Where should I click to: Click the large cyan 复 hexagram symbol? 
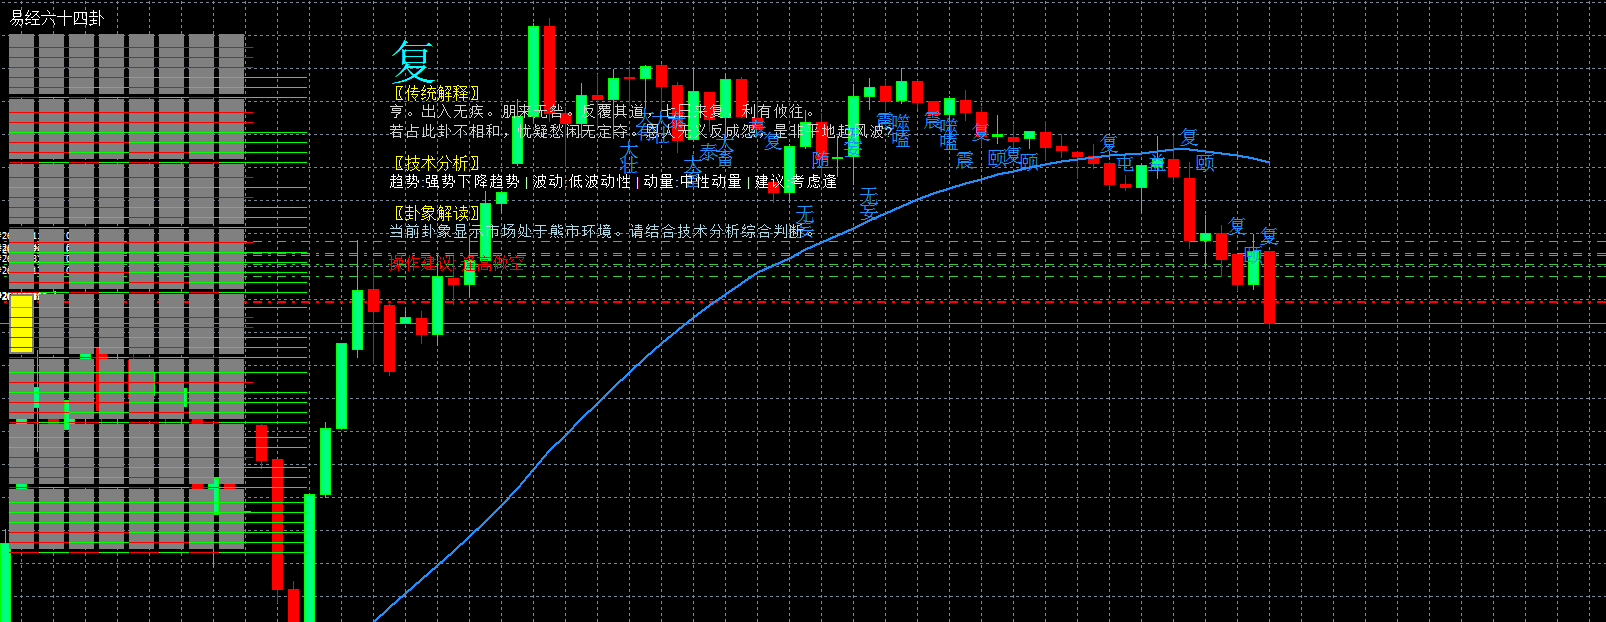413,61
